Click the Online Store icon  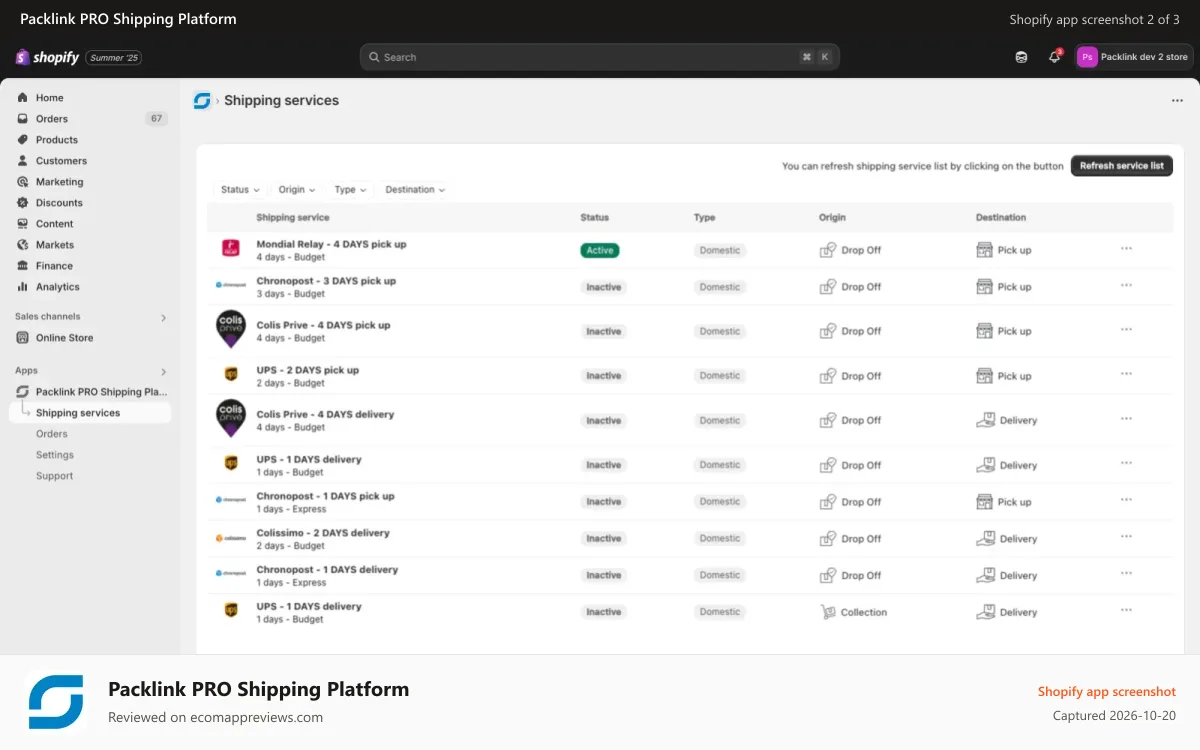click(23, 338)
